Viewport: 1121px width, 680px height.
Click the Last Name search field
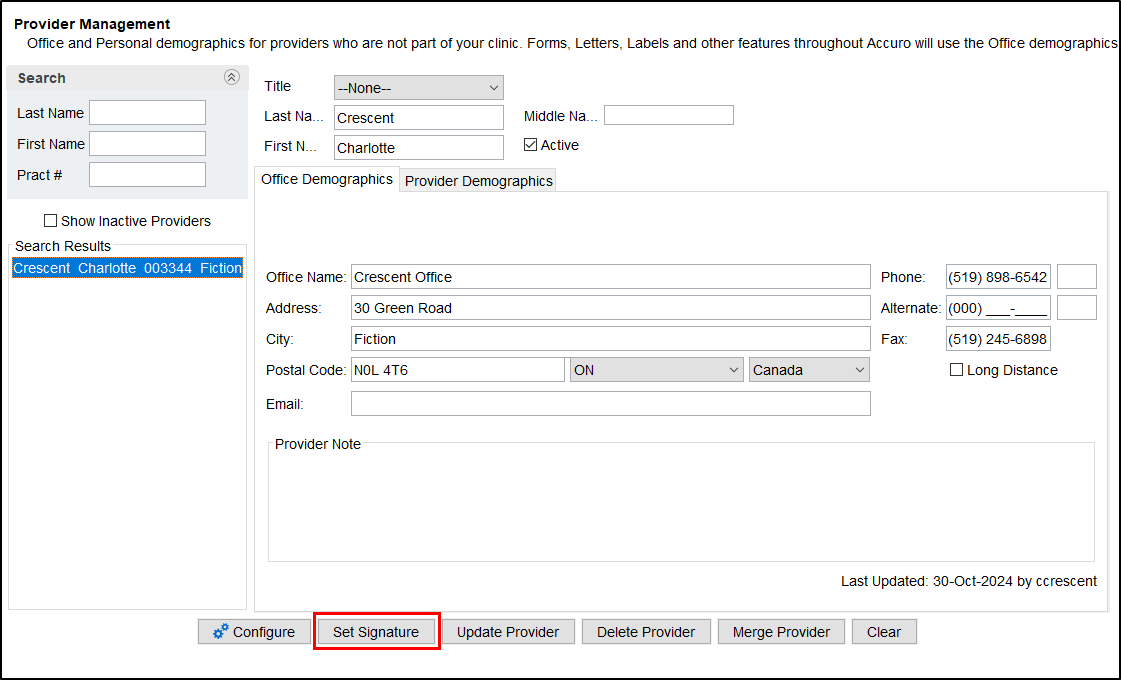click(x=147, y=112)
